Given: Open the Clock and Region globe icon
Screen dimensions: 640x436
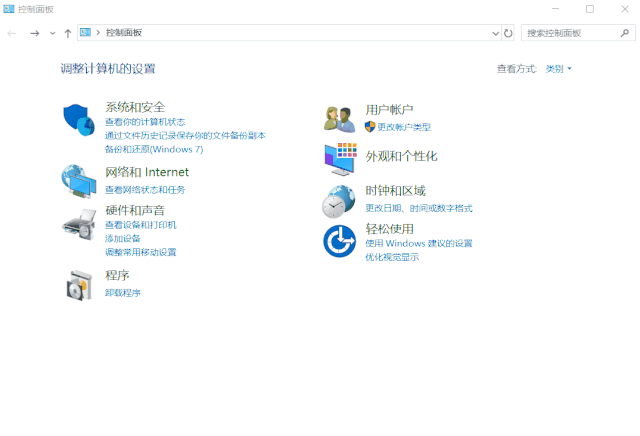Looking at the screenshot, I should point(339,201).
